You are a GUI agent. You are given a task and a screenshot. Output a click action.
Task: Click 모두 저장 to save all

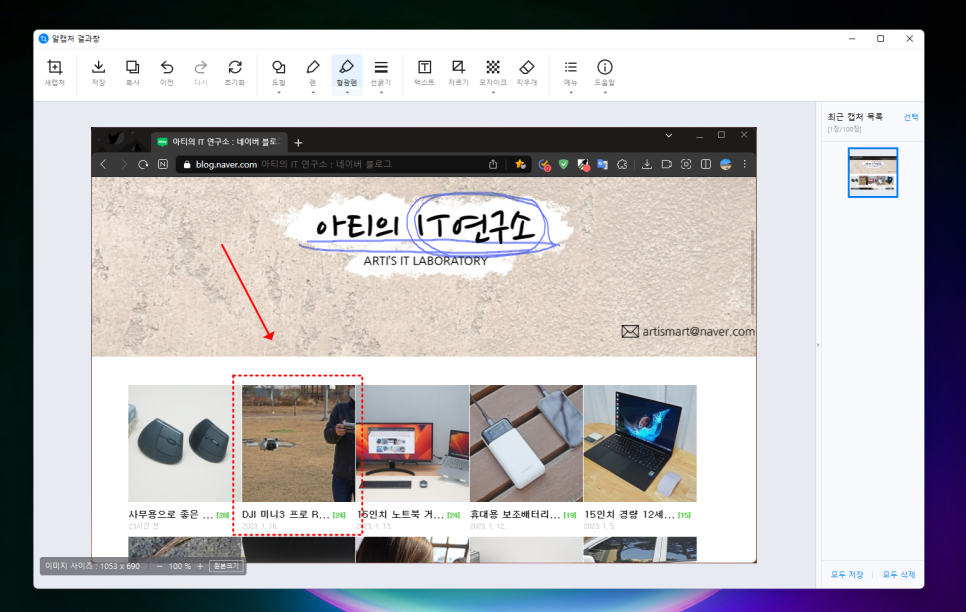pyautogui.click(x=847, y=574)
